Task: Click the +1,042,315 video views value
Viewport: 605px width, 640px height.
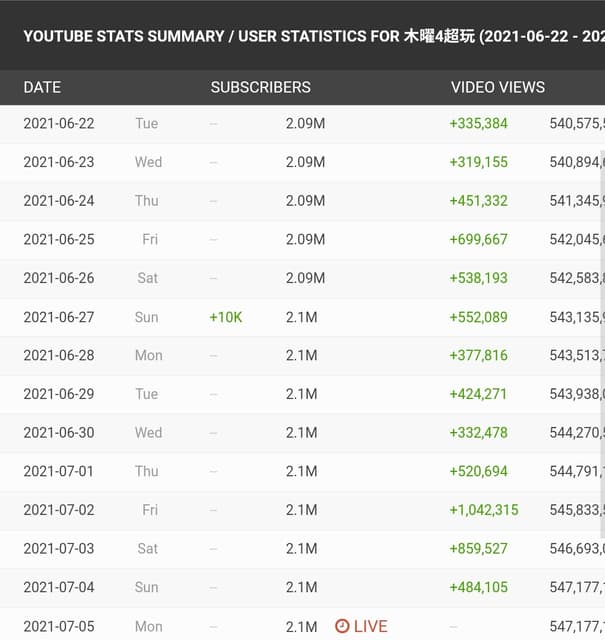Action: (x=484, y=510)
